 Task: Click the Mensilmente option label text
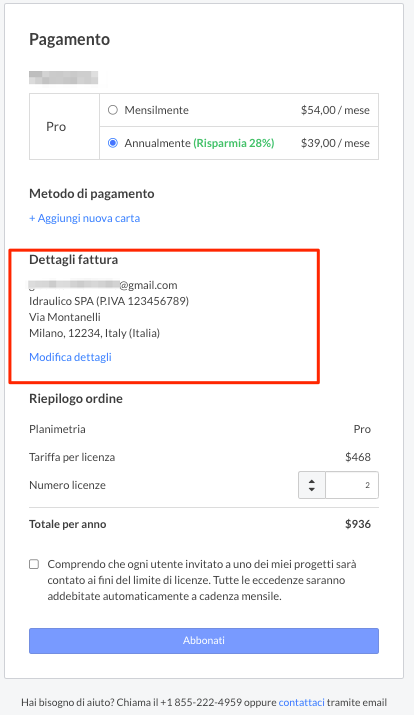click(156, 110)
